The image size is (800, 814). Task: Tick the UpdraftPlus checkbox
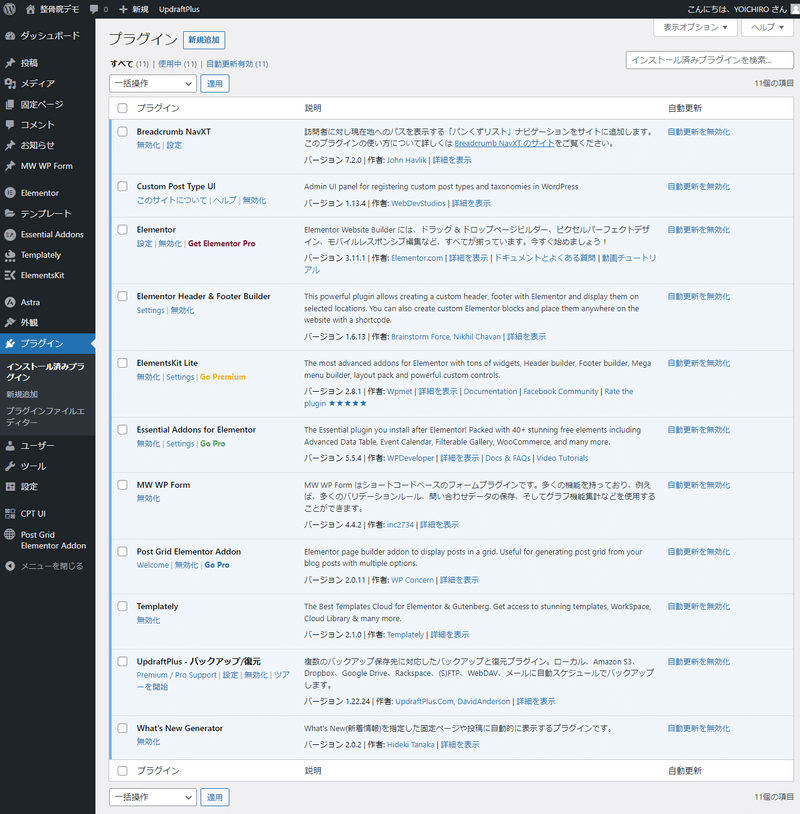pos(123,661)
